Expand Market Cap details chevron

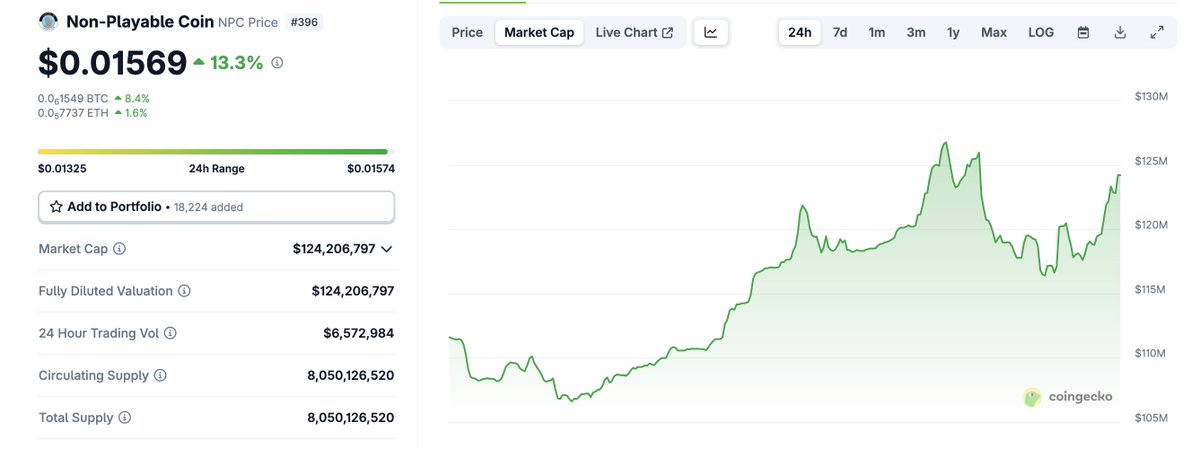click(387, 249)
